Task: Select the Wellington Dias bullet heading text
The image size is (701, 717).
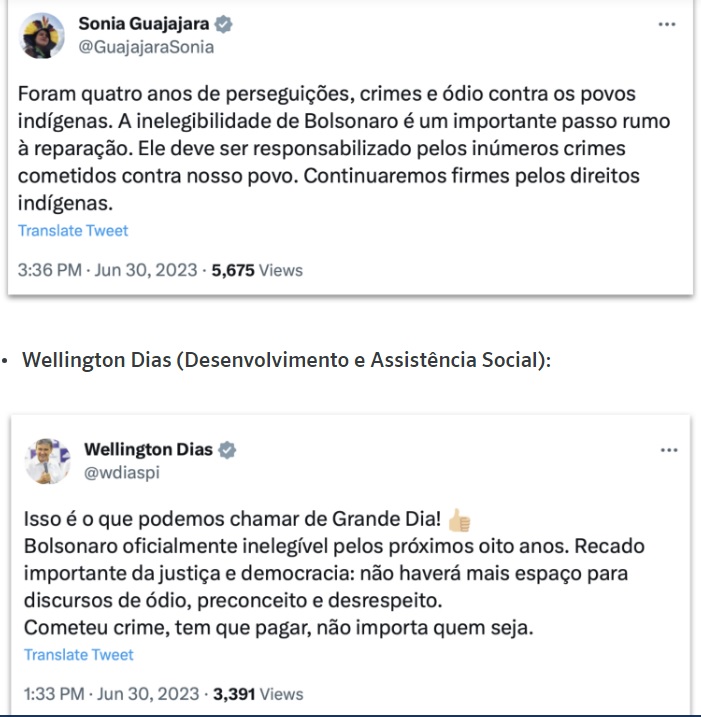Action: 286,360
